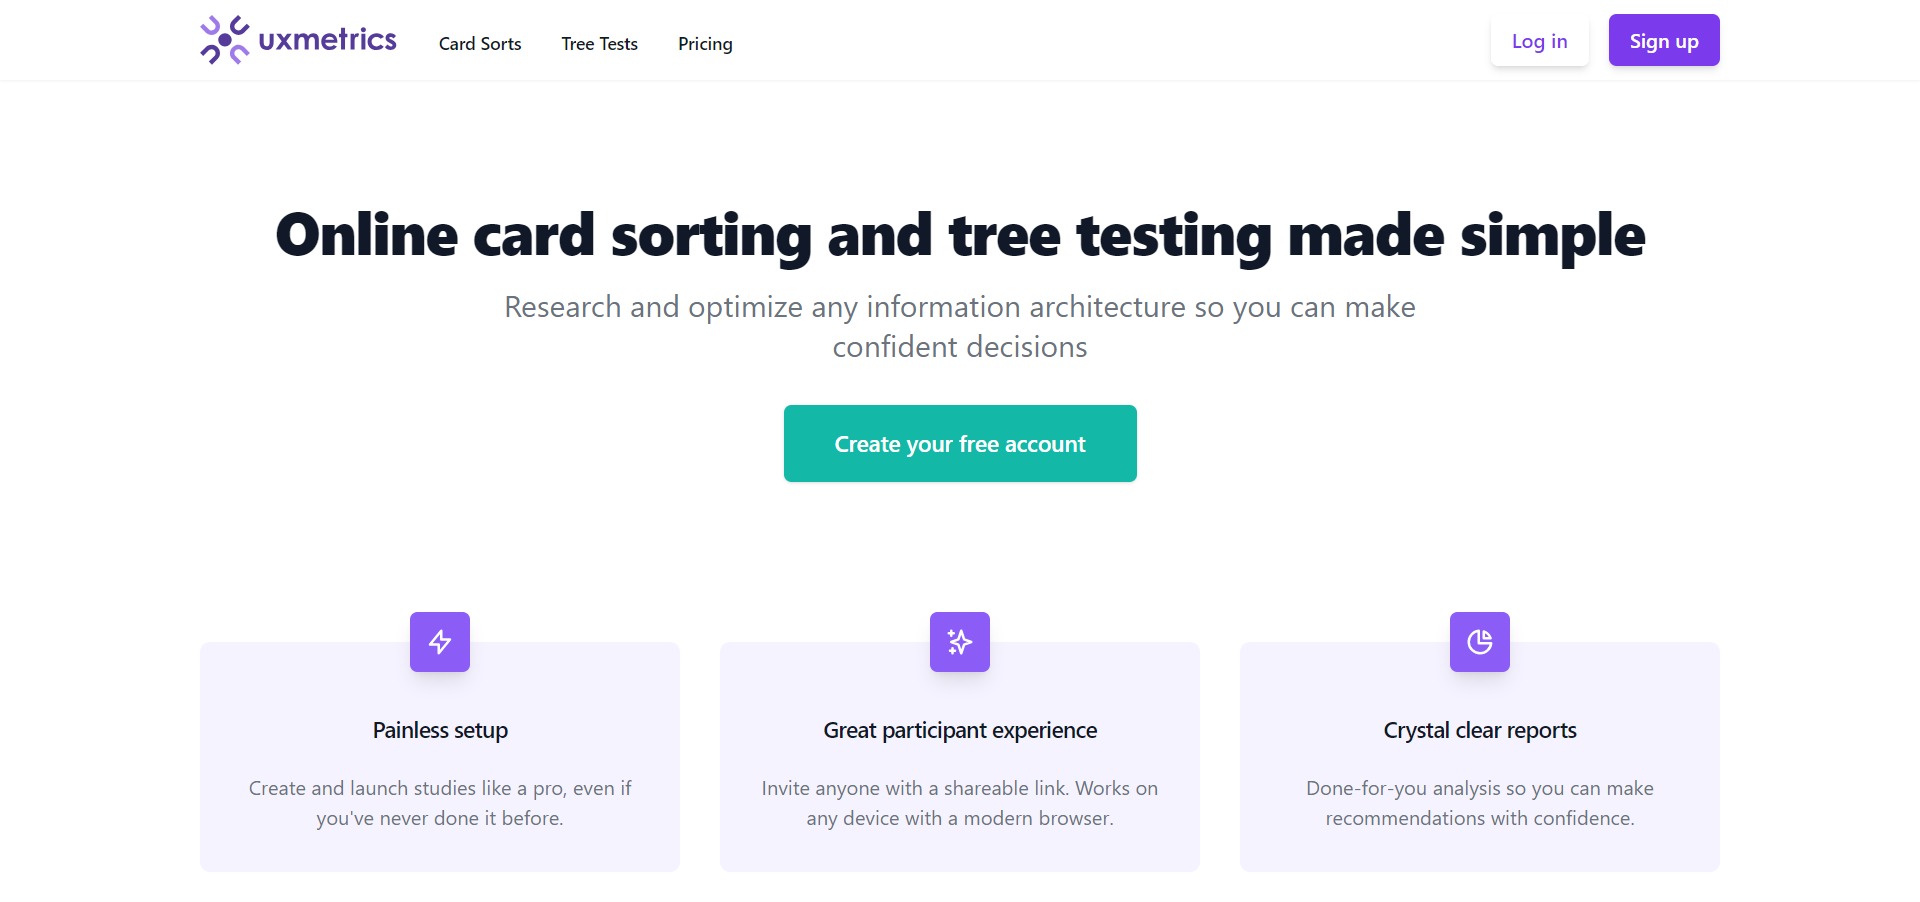Go to the Tree Tests page
Image resolution: width=1920 pixels, height=902 pixels.
[599, 44]
